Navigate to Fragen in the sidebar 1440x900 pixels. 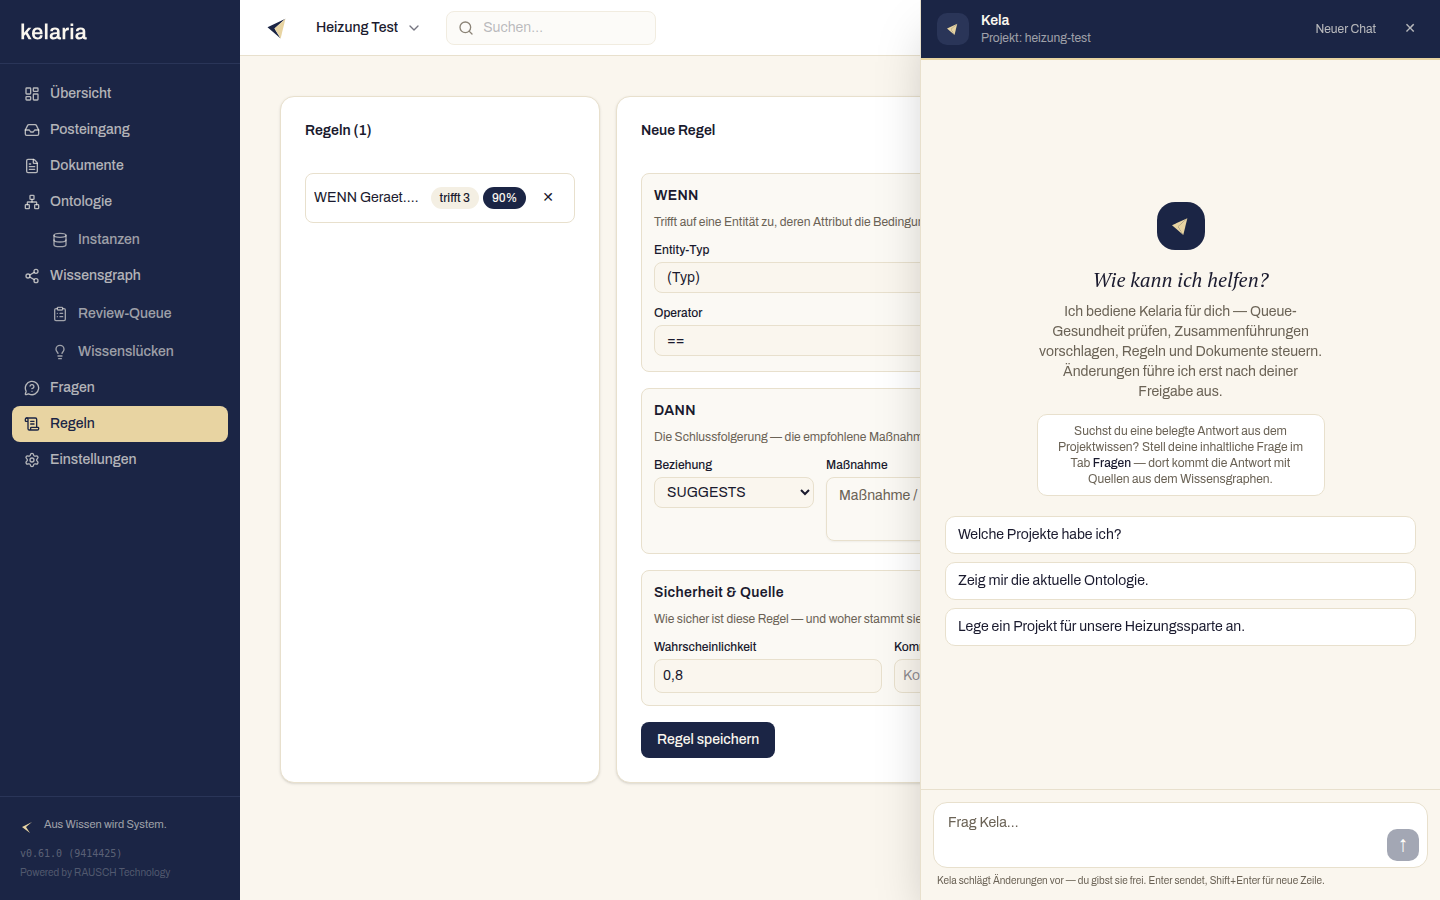pyautogui.click(x=120, y=388)
